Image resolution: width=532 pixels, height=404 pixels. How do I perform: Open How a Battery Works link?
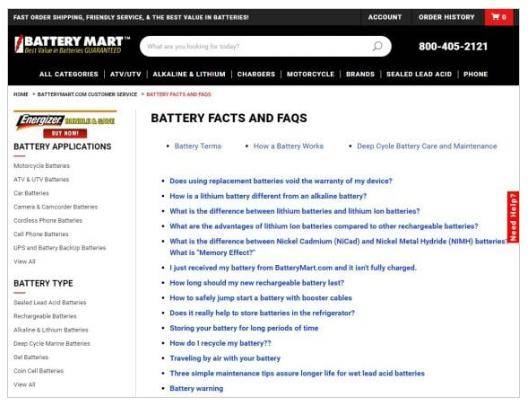(288, 146)
